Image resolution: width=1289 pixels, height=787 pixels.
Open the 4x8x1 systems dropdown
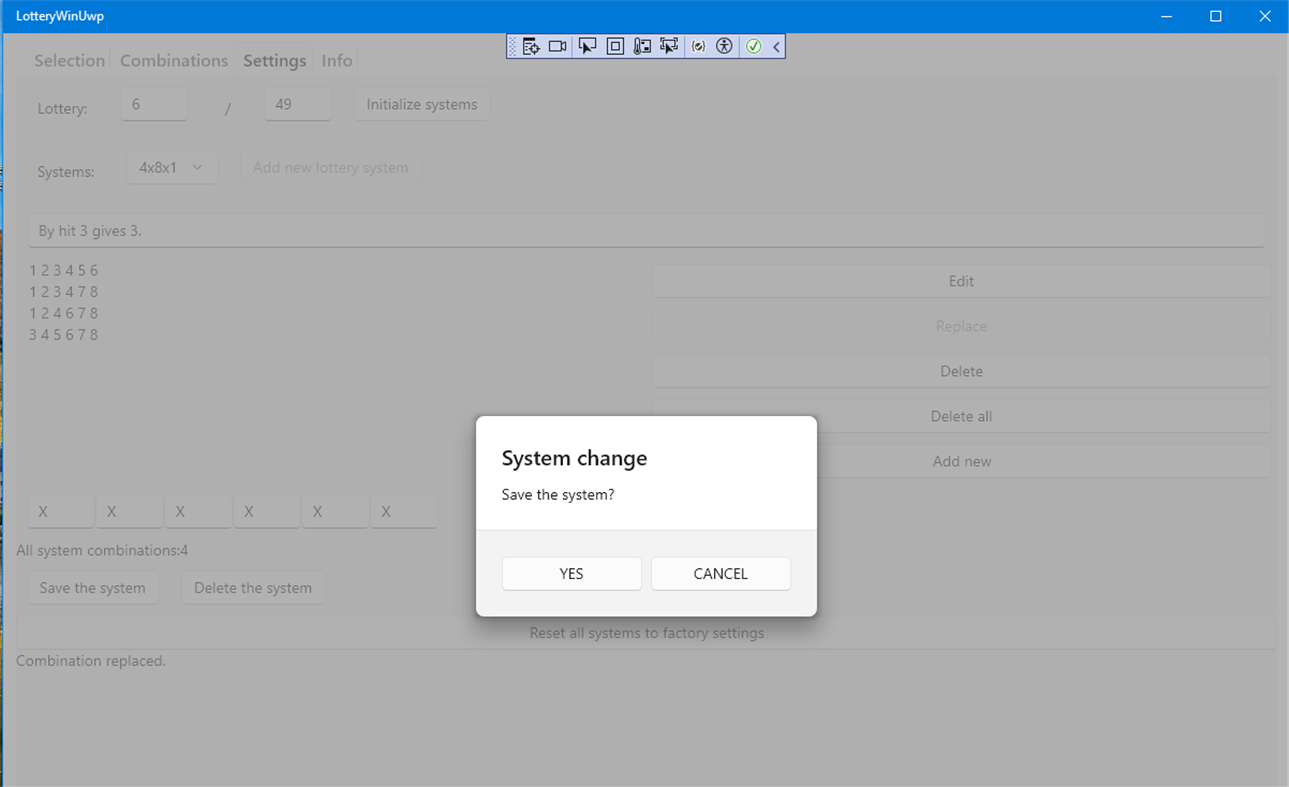point(171,167)
